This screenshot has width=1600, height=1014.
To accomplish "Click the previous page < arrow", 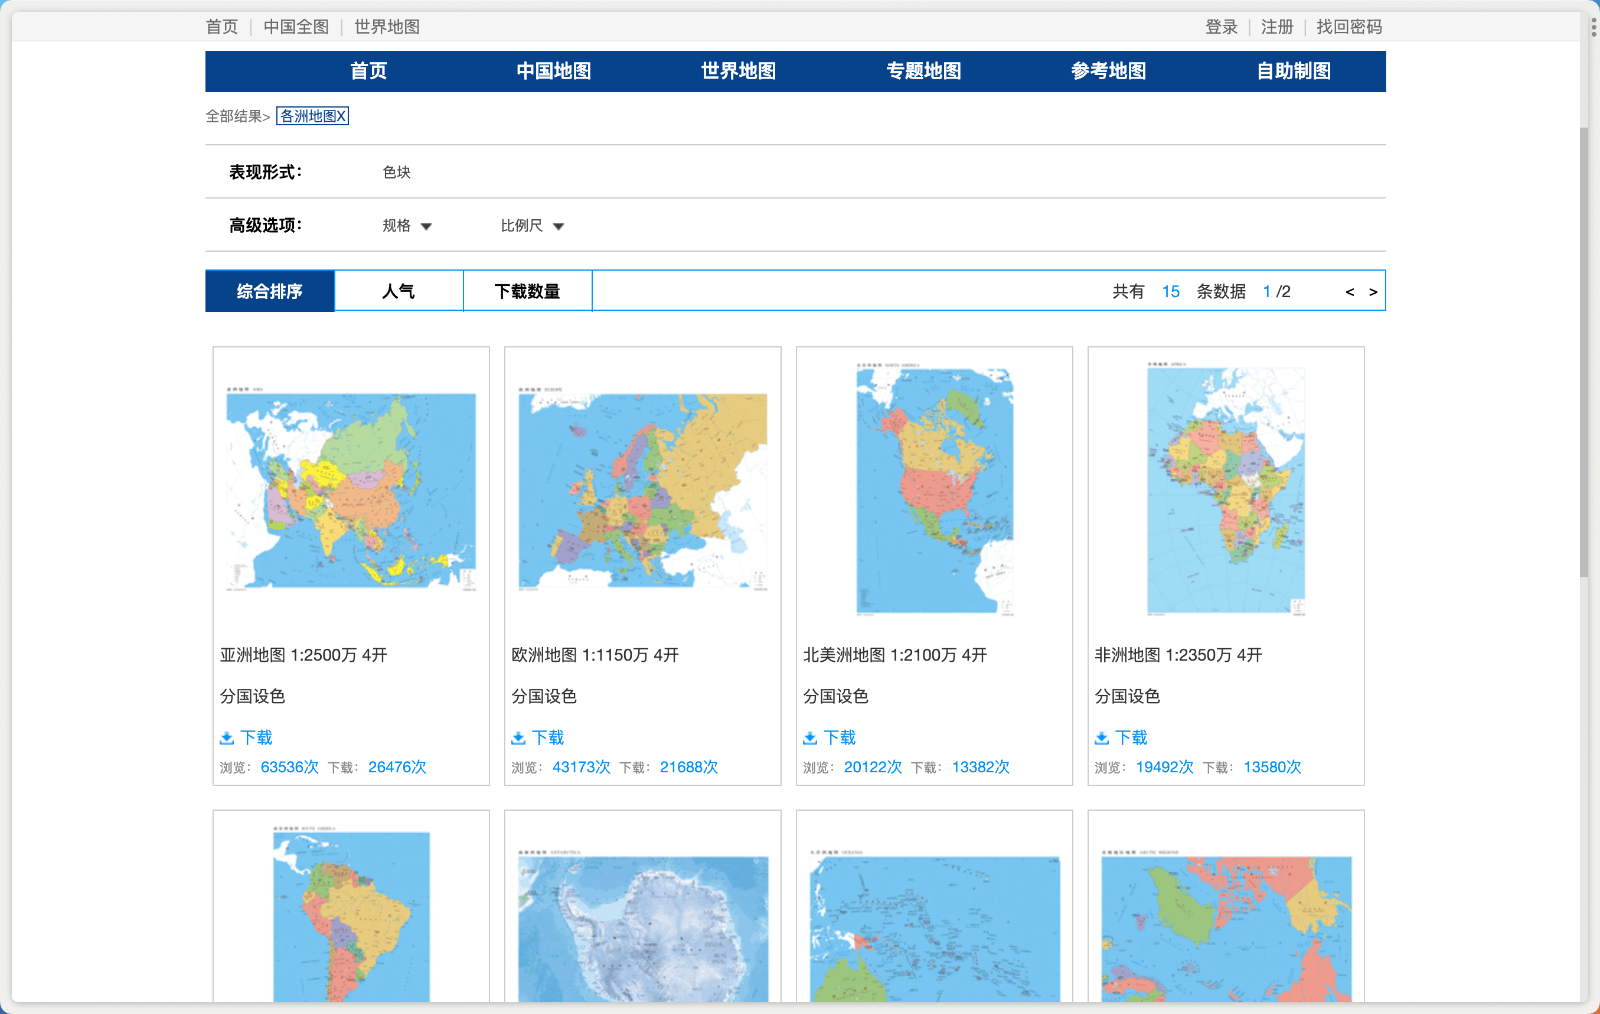I will [1348, 291].
